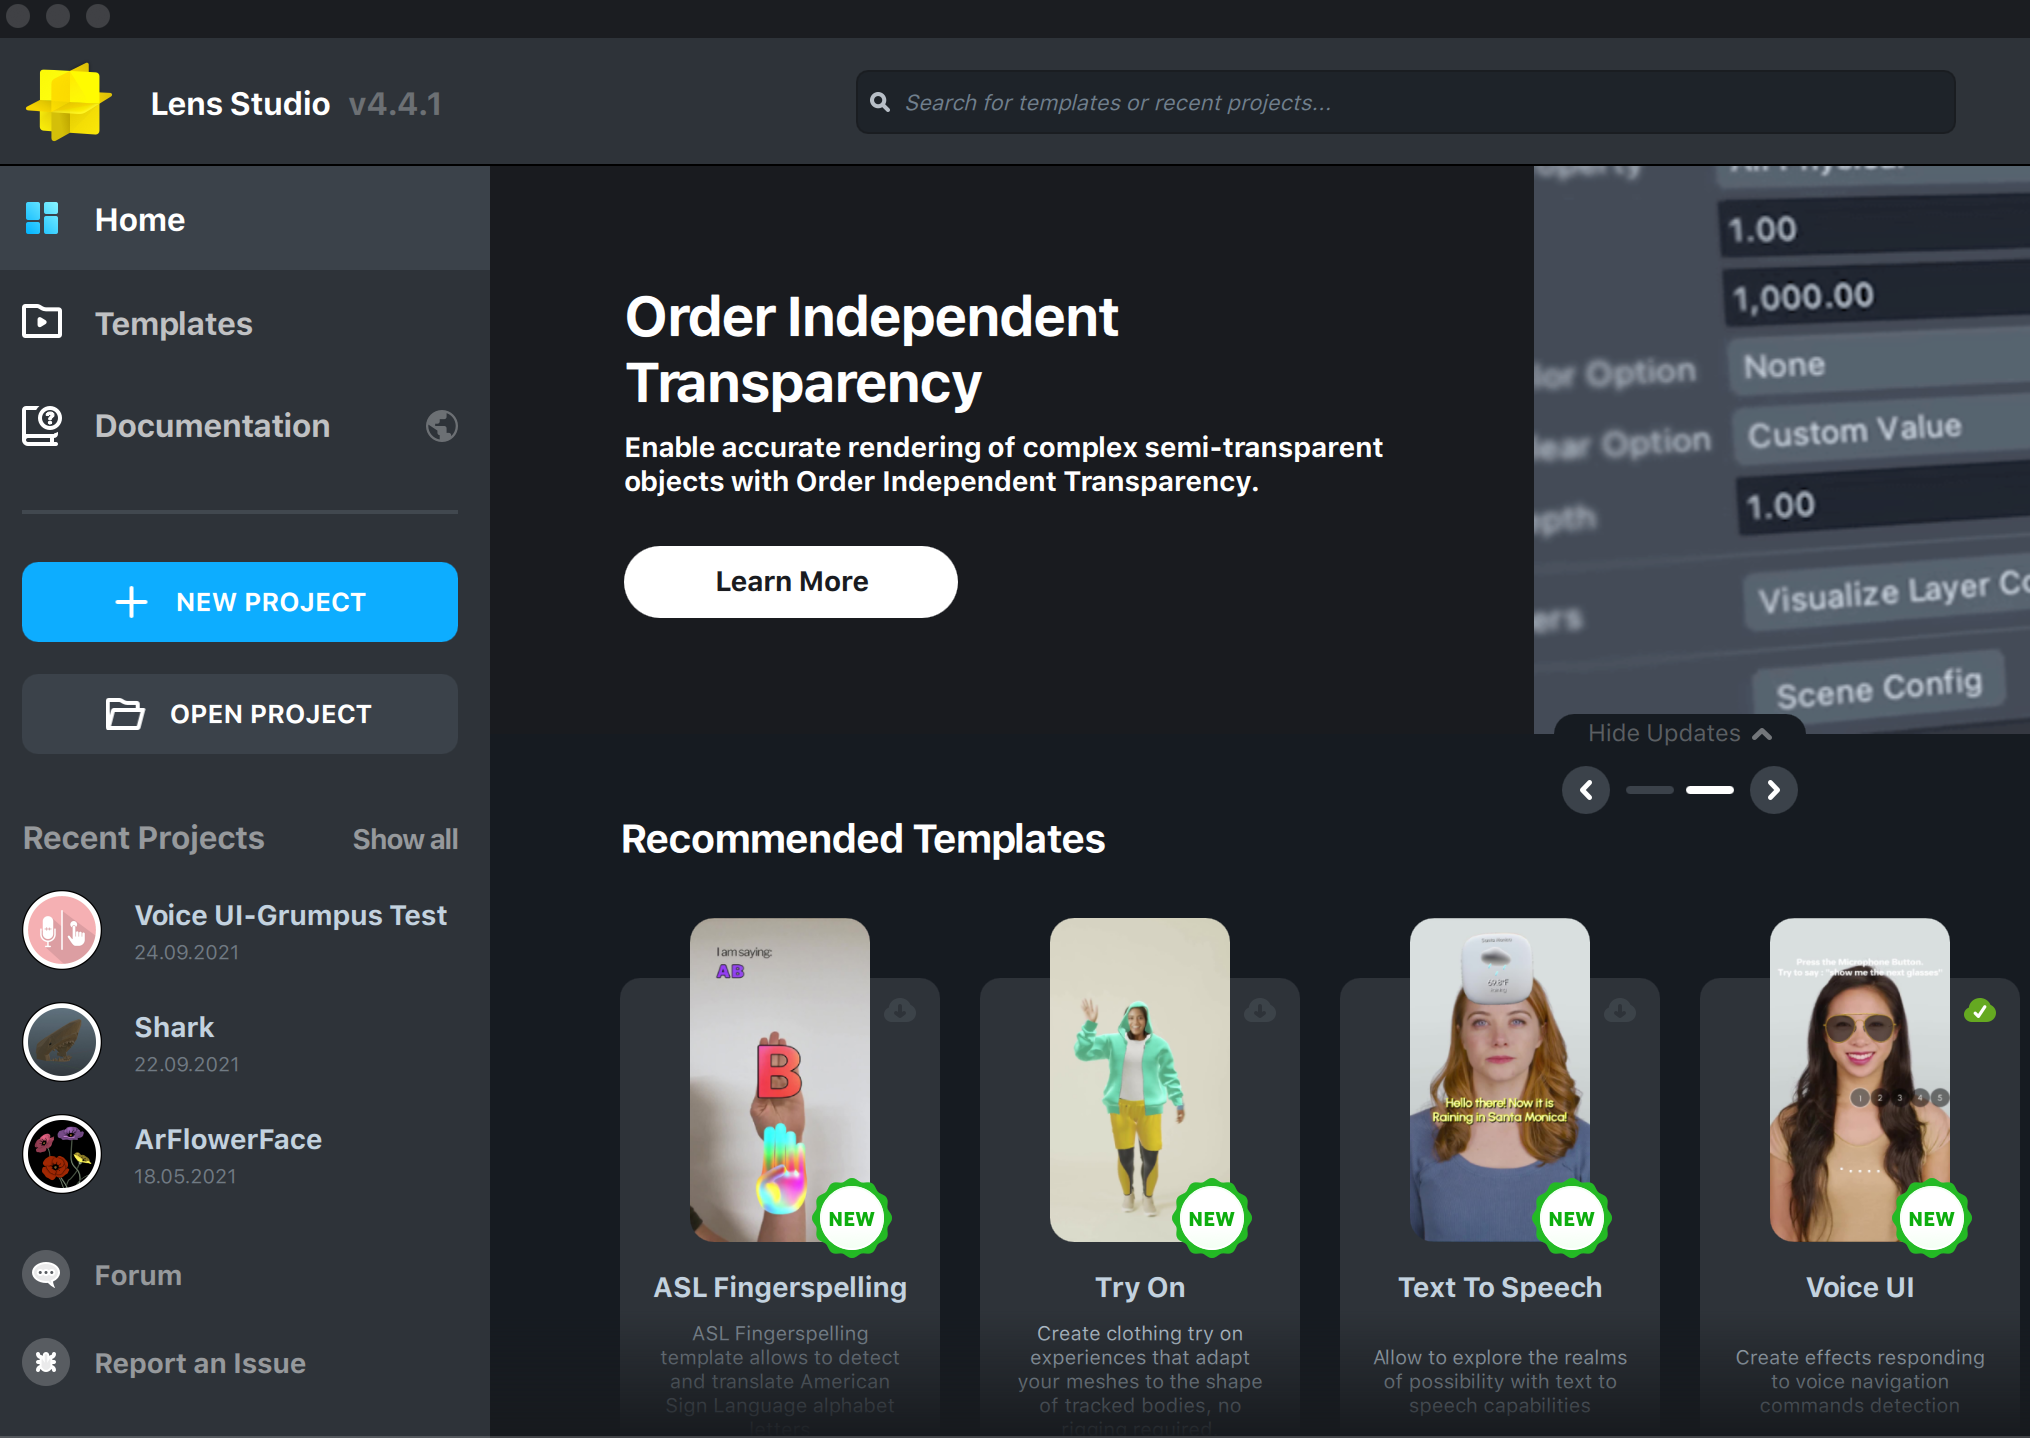Go to the previous update slide arrow
This screenshot has width=2030, height=1438.
[x=1586, y=790]
